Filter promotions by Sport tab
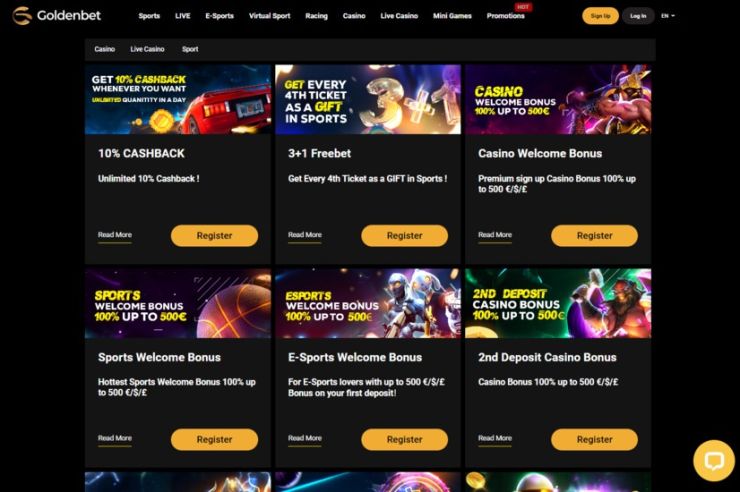Image resolution: width=740 pixels, height=492 pixels. [x=190, y=49]
